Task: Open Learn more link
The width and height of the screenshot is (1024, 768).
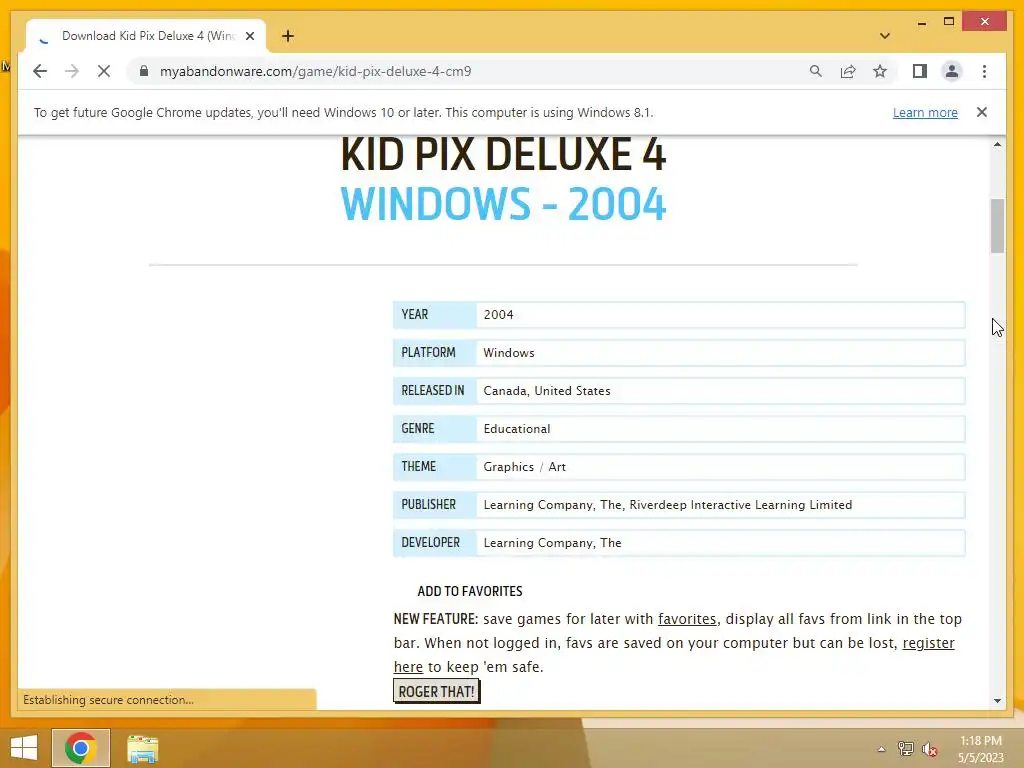Action: 925,112
